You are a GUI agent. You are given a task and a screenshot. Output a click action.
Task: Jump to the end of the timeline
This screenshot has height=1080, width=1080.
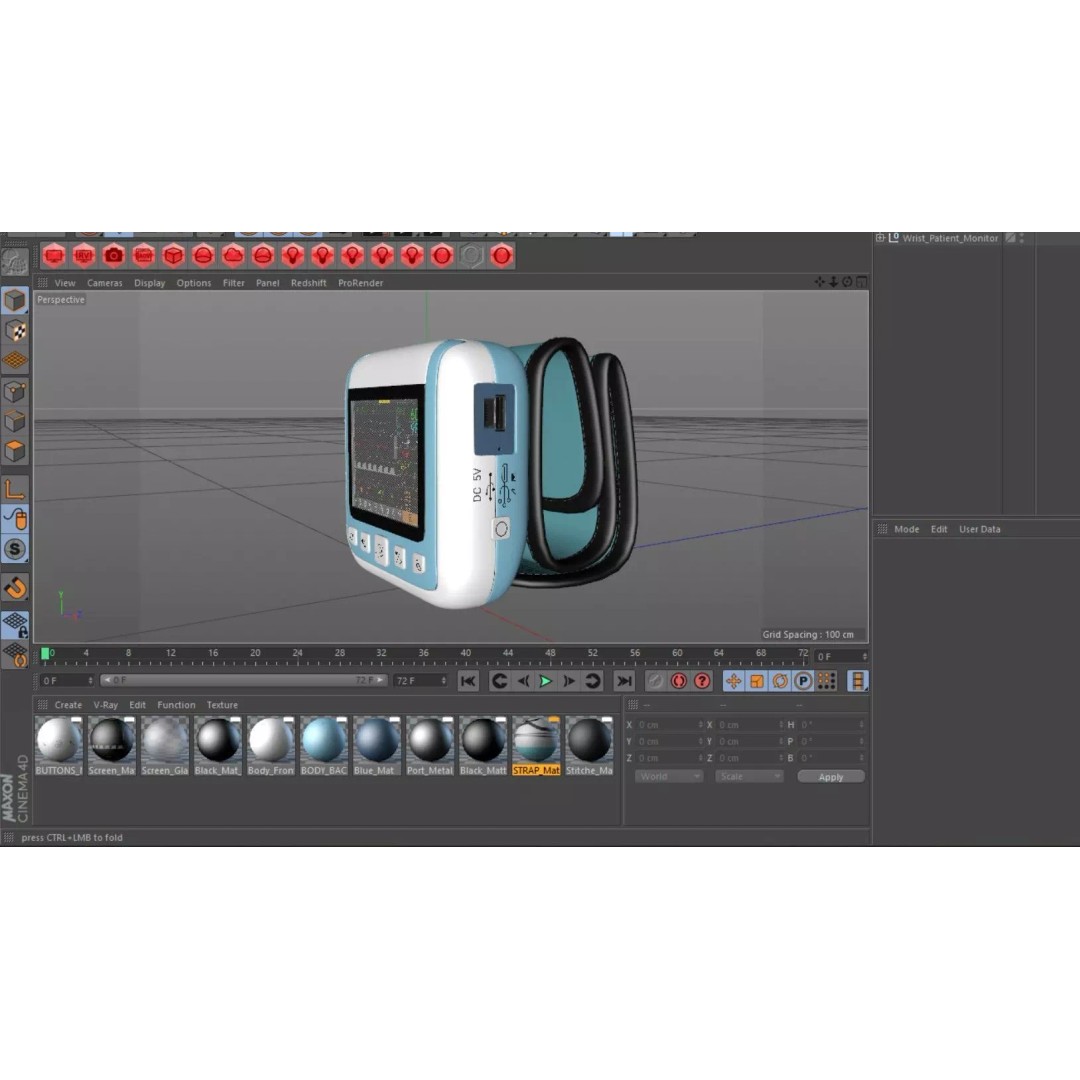624,681
